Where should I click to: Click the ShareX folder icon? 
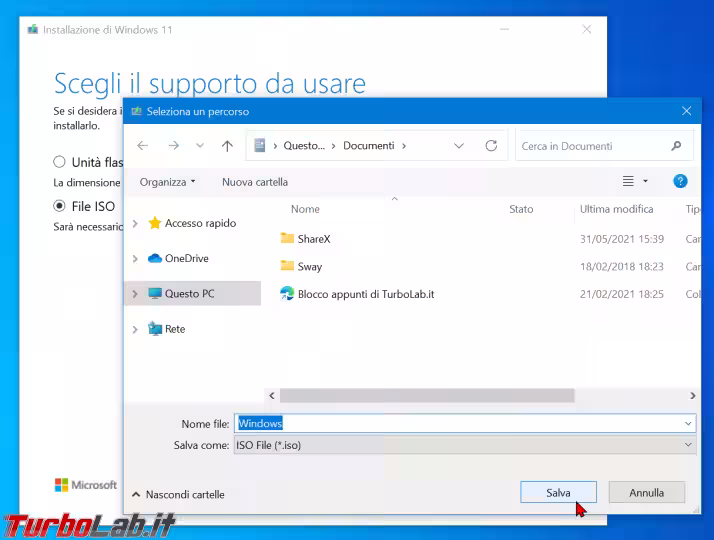point(287,238)
